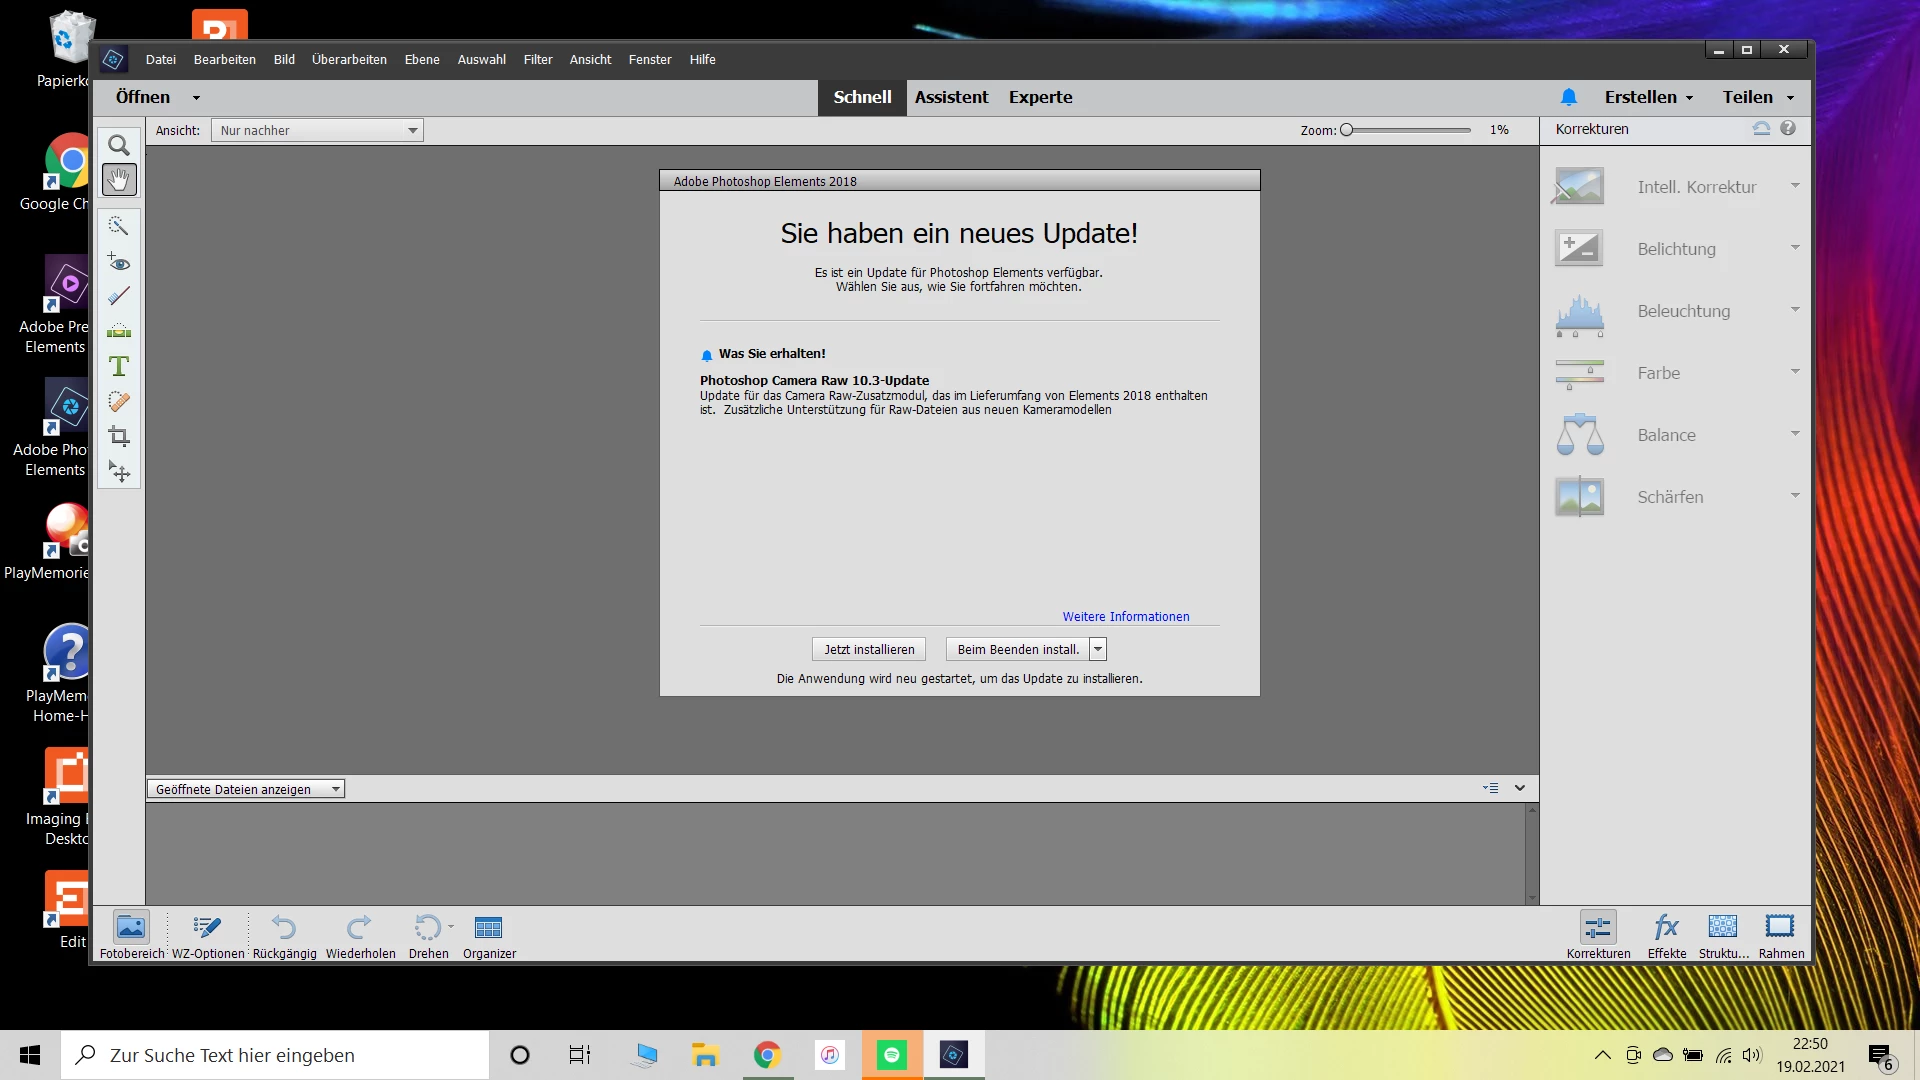1920x1080 pixels.
Task: Click the taskbar search box
Action: point(275,1055)
